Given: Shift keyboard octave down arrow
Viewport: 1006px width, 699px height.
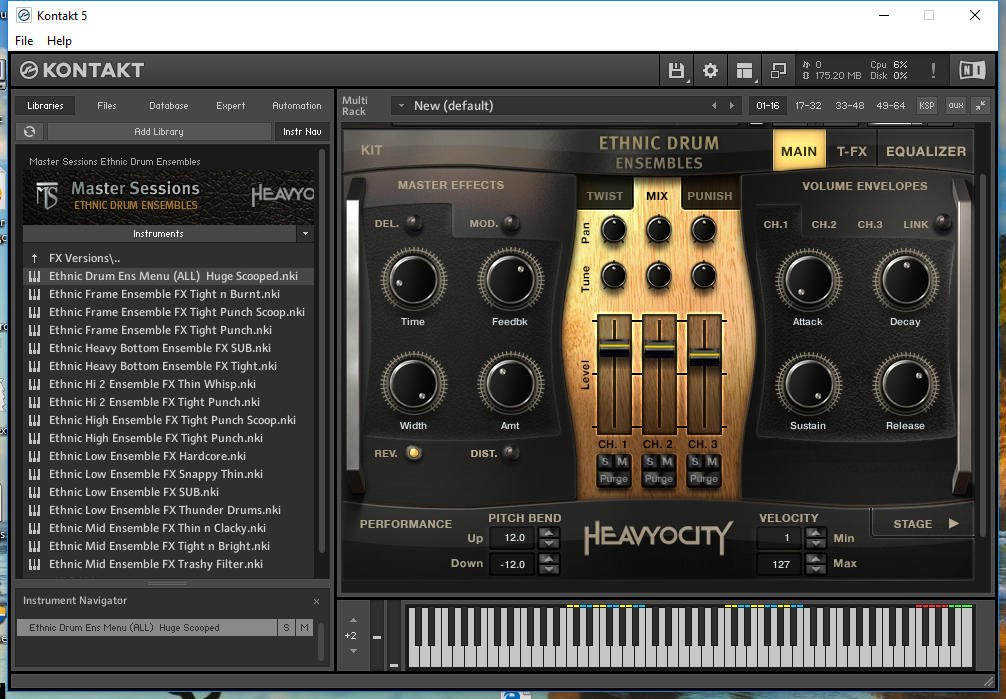Looking at the screenshot, I should coord(353,651).
